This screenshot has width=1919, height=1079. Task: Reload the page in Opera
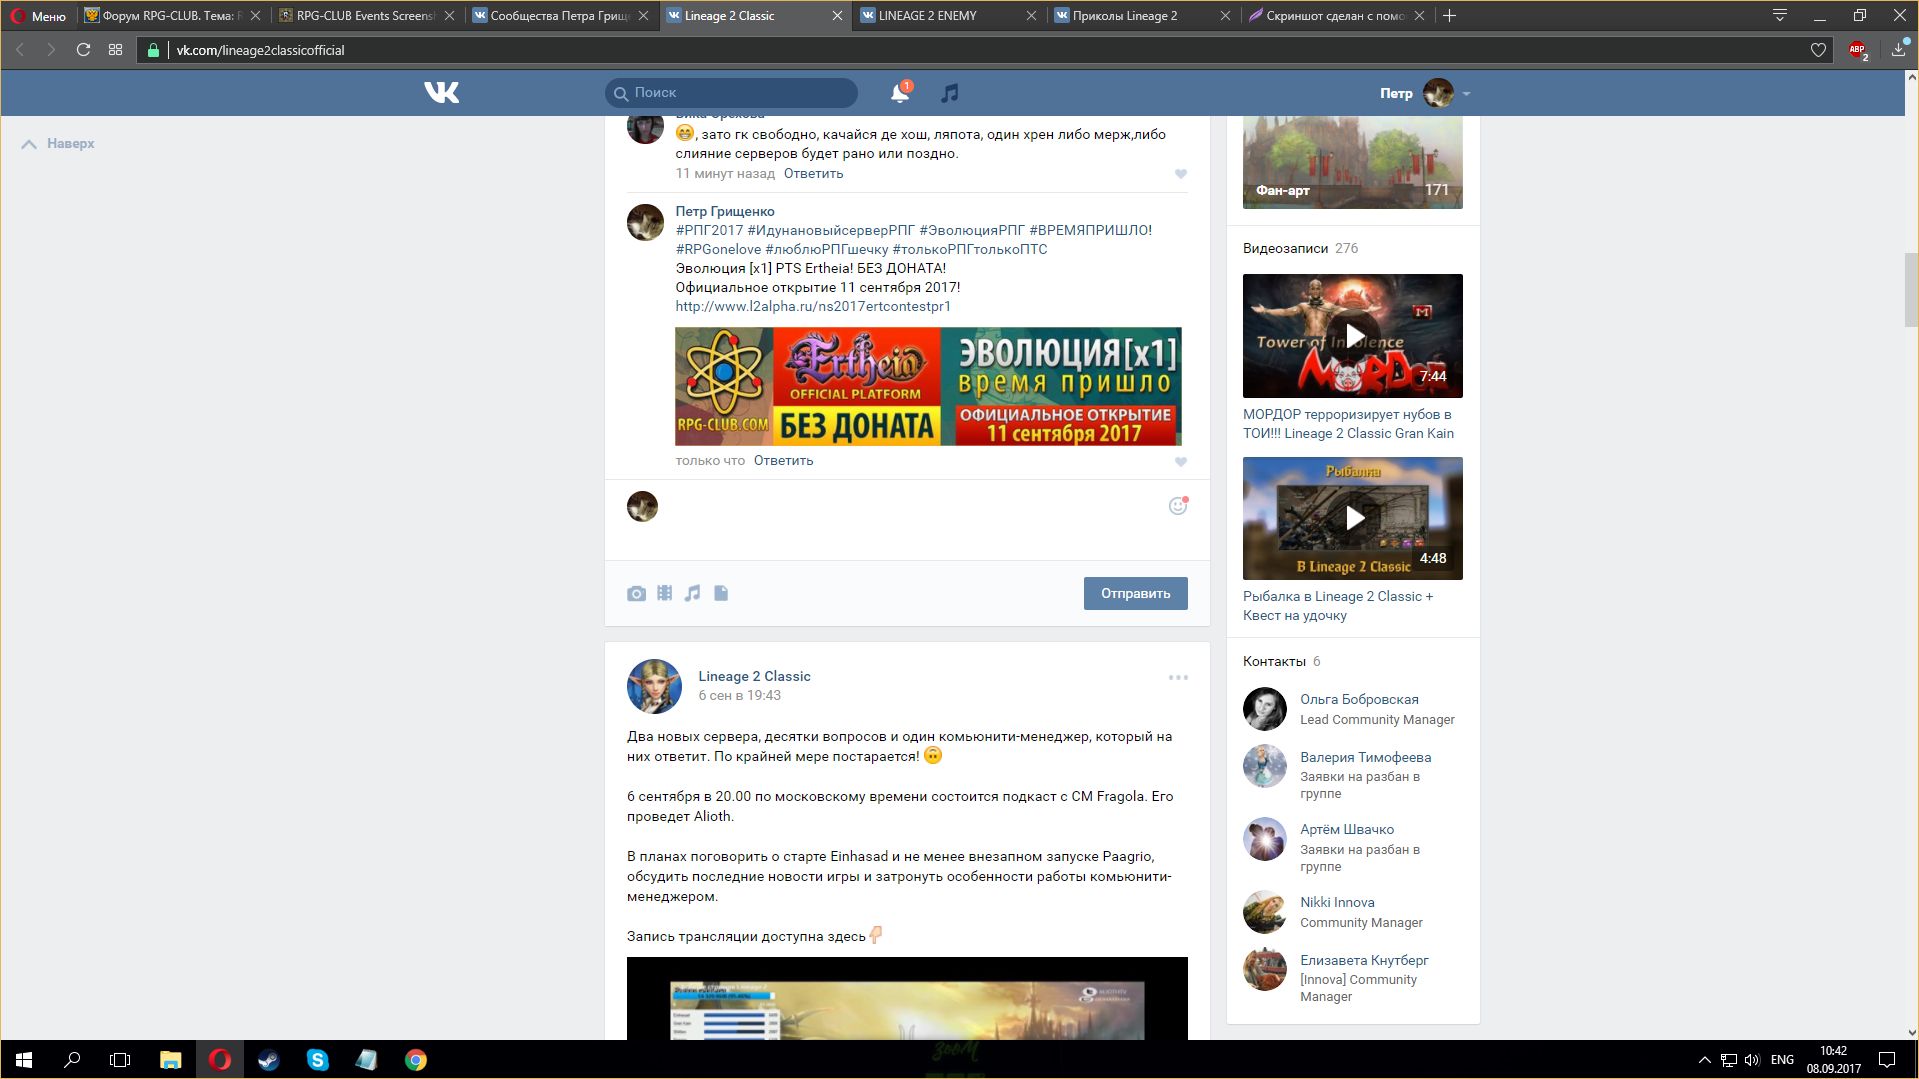pyautogui.click(x=84, y=50)
